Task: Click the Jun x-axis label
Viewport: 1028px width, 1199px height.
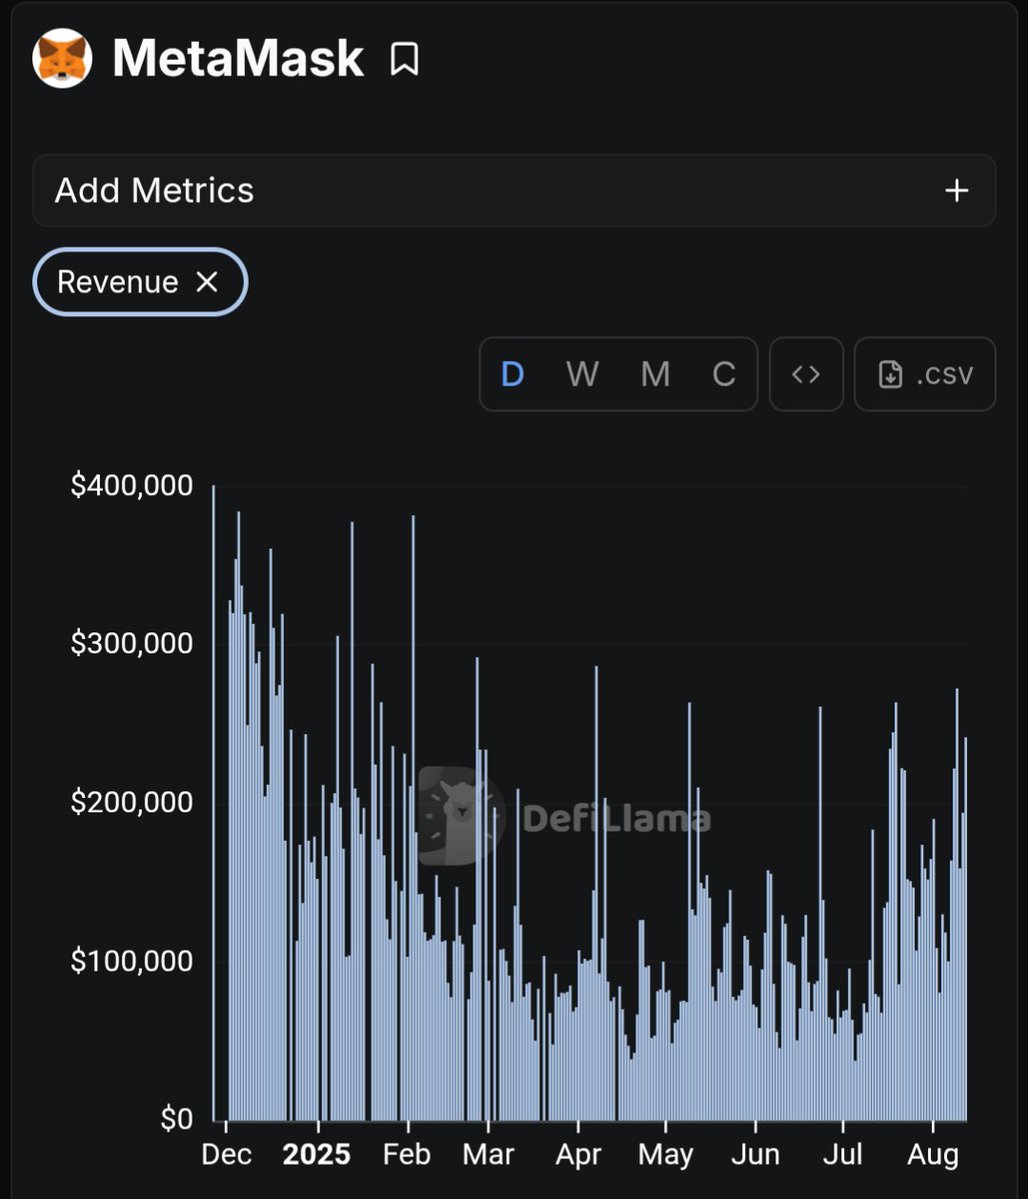Action: (x=755, y=1154)
